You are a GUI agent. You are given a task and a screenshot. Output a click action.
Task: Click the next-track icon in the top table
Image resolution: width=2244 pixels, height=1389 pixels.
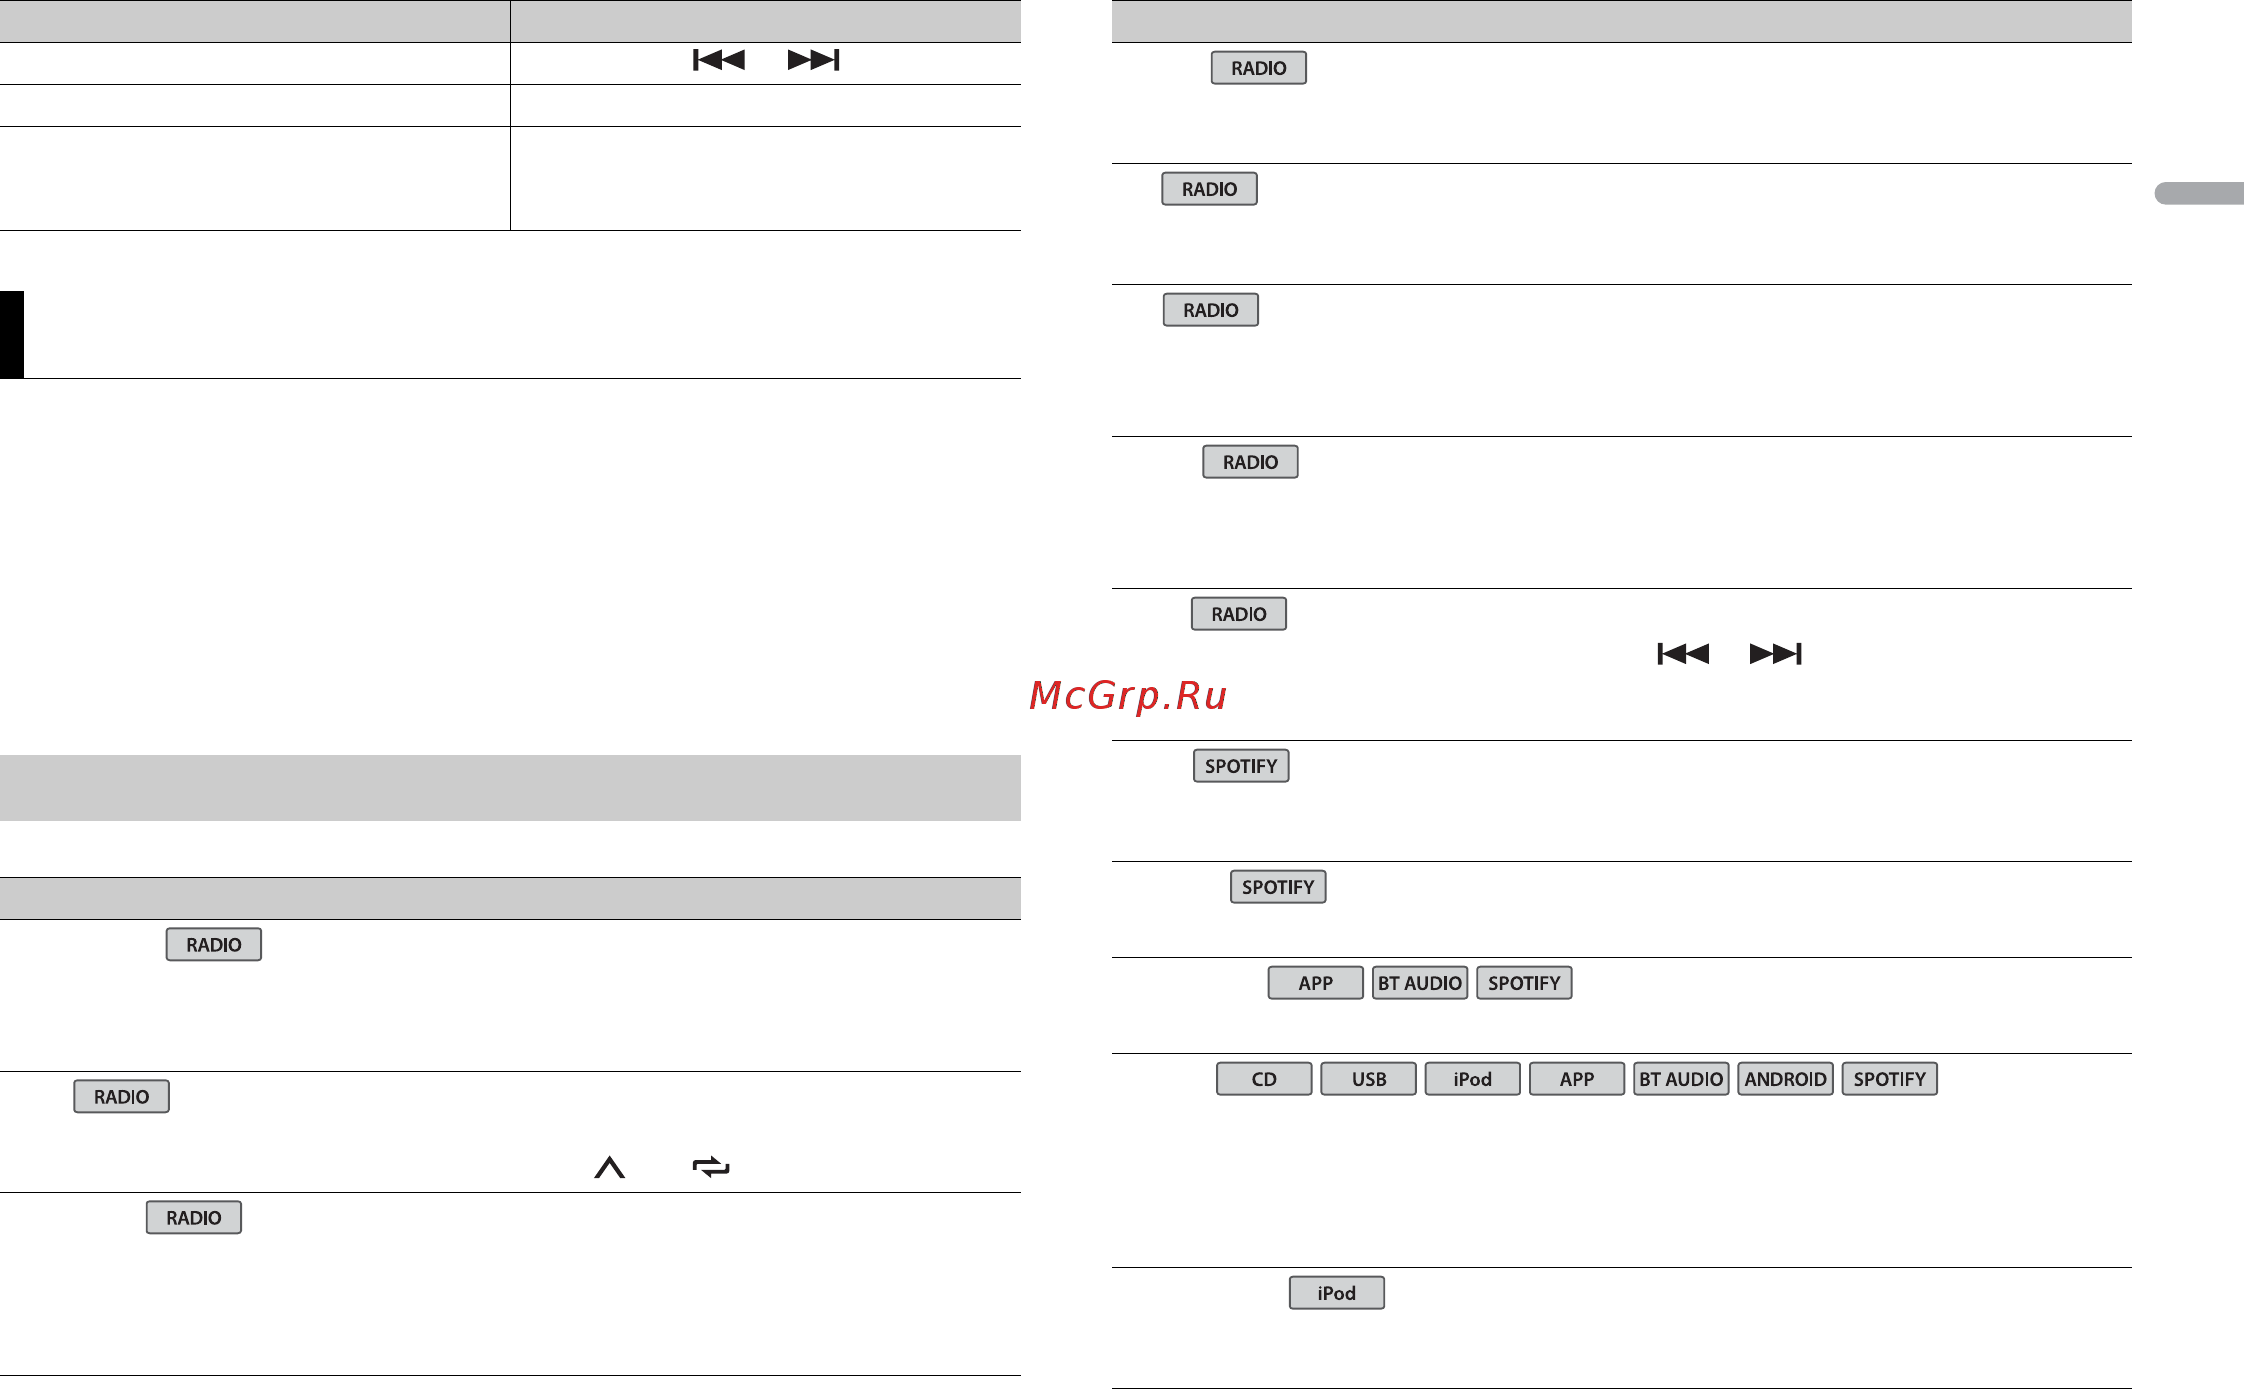tap(813, 61)
